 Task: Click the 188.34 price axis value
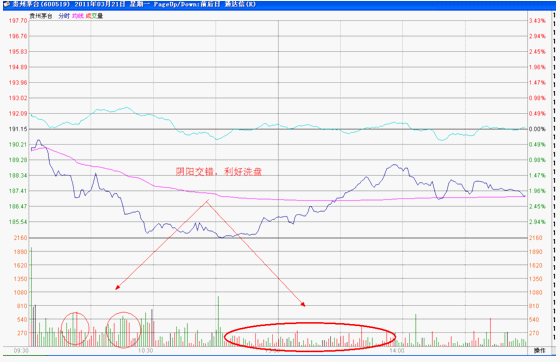(18, 175)
